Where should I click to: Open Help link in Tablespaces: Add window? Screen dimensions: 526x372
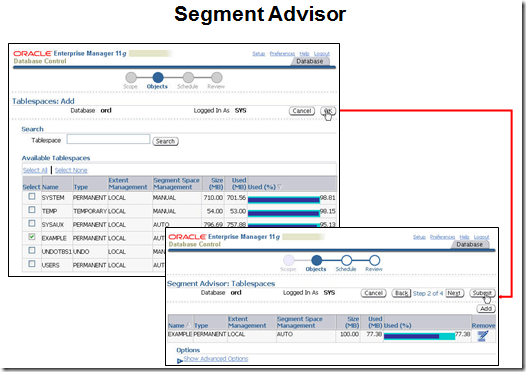coord(304,54)
